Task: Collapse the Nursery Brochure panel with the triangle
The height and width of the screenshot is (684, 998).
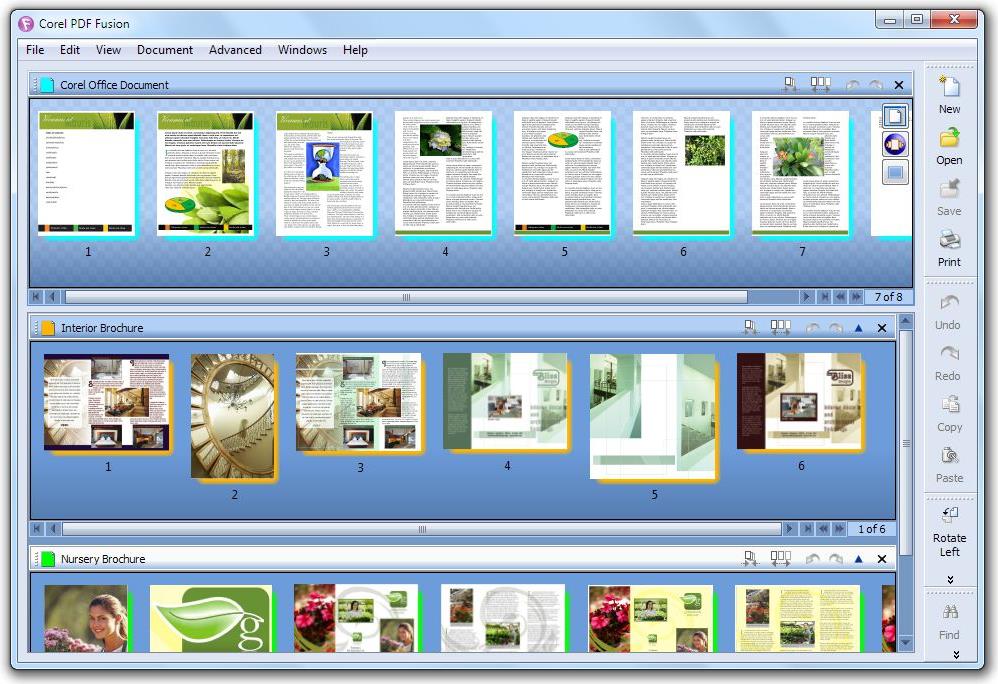Action: pyautogui.click(x=858, y=559)
